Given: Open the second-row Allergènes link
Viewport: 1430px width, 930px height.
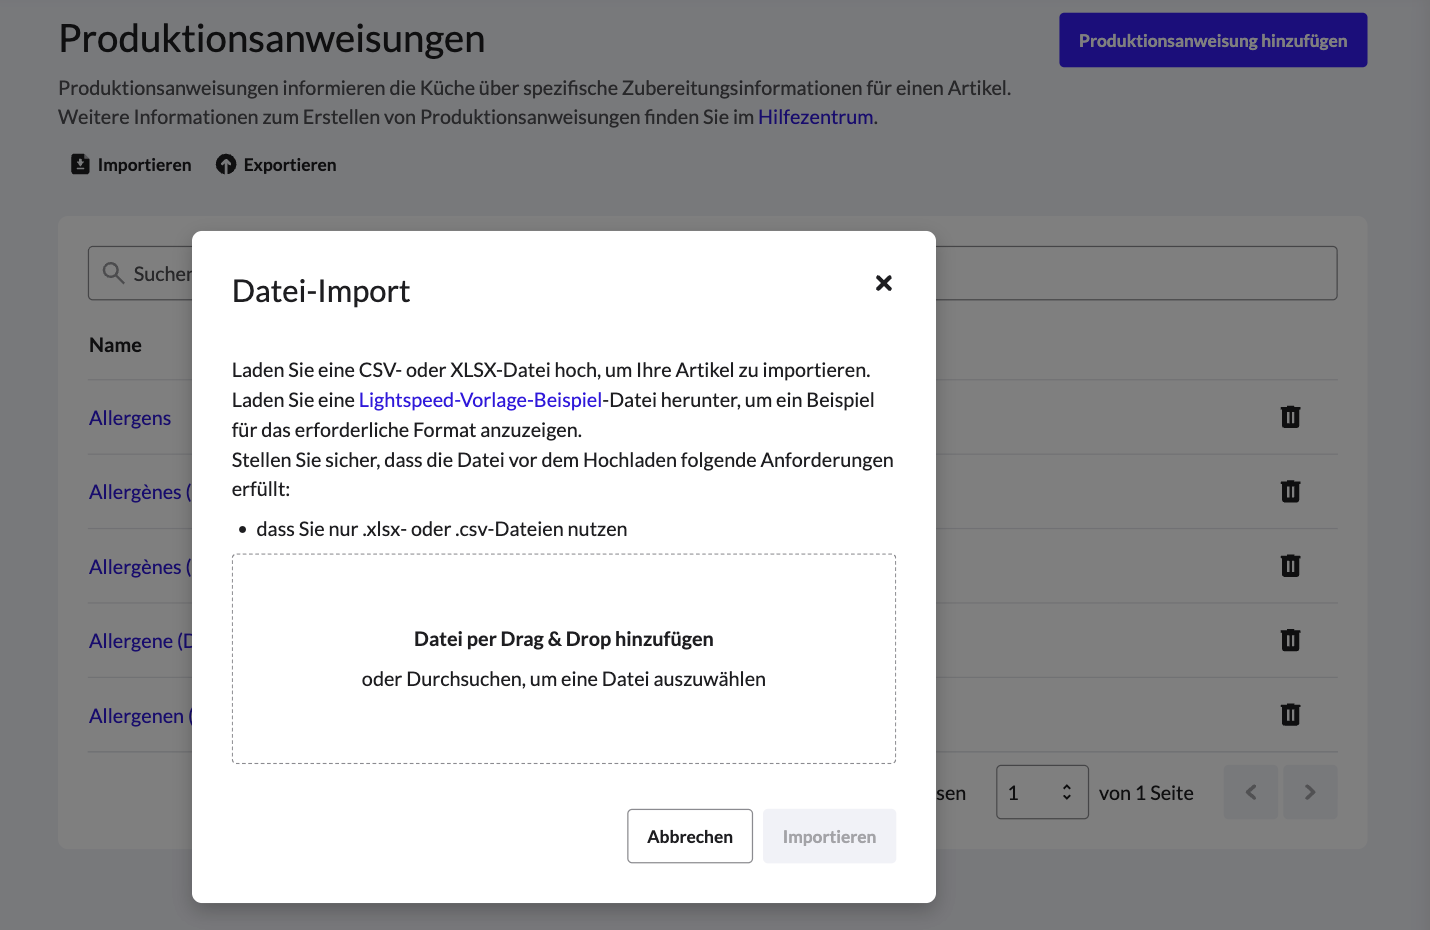Looking at the screenshot, I should point(140,492).
